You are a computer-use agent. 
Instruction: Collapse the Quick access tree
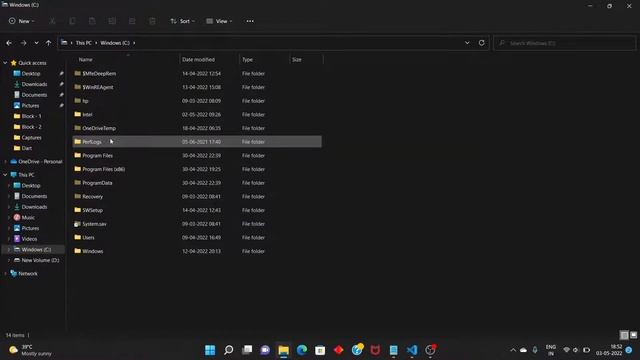5,63
